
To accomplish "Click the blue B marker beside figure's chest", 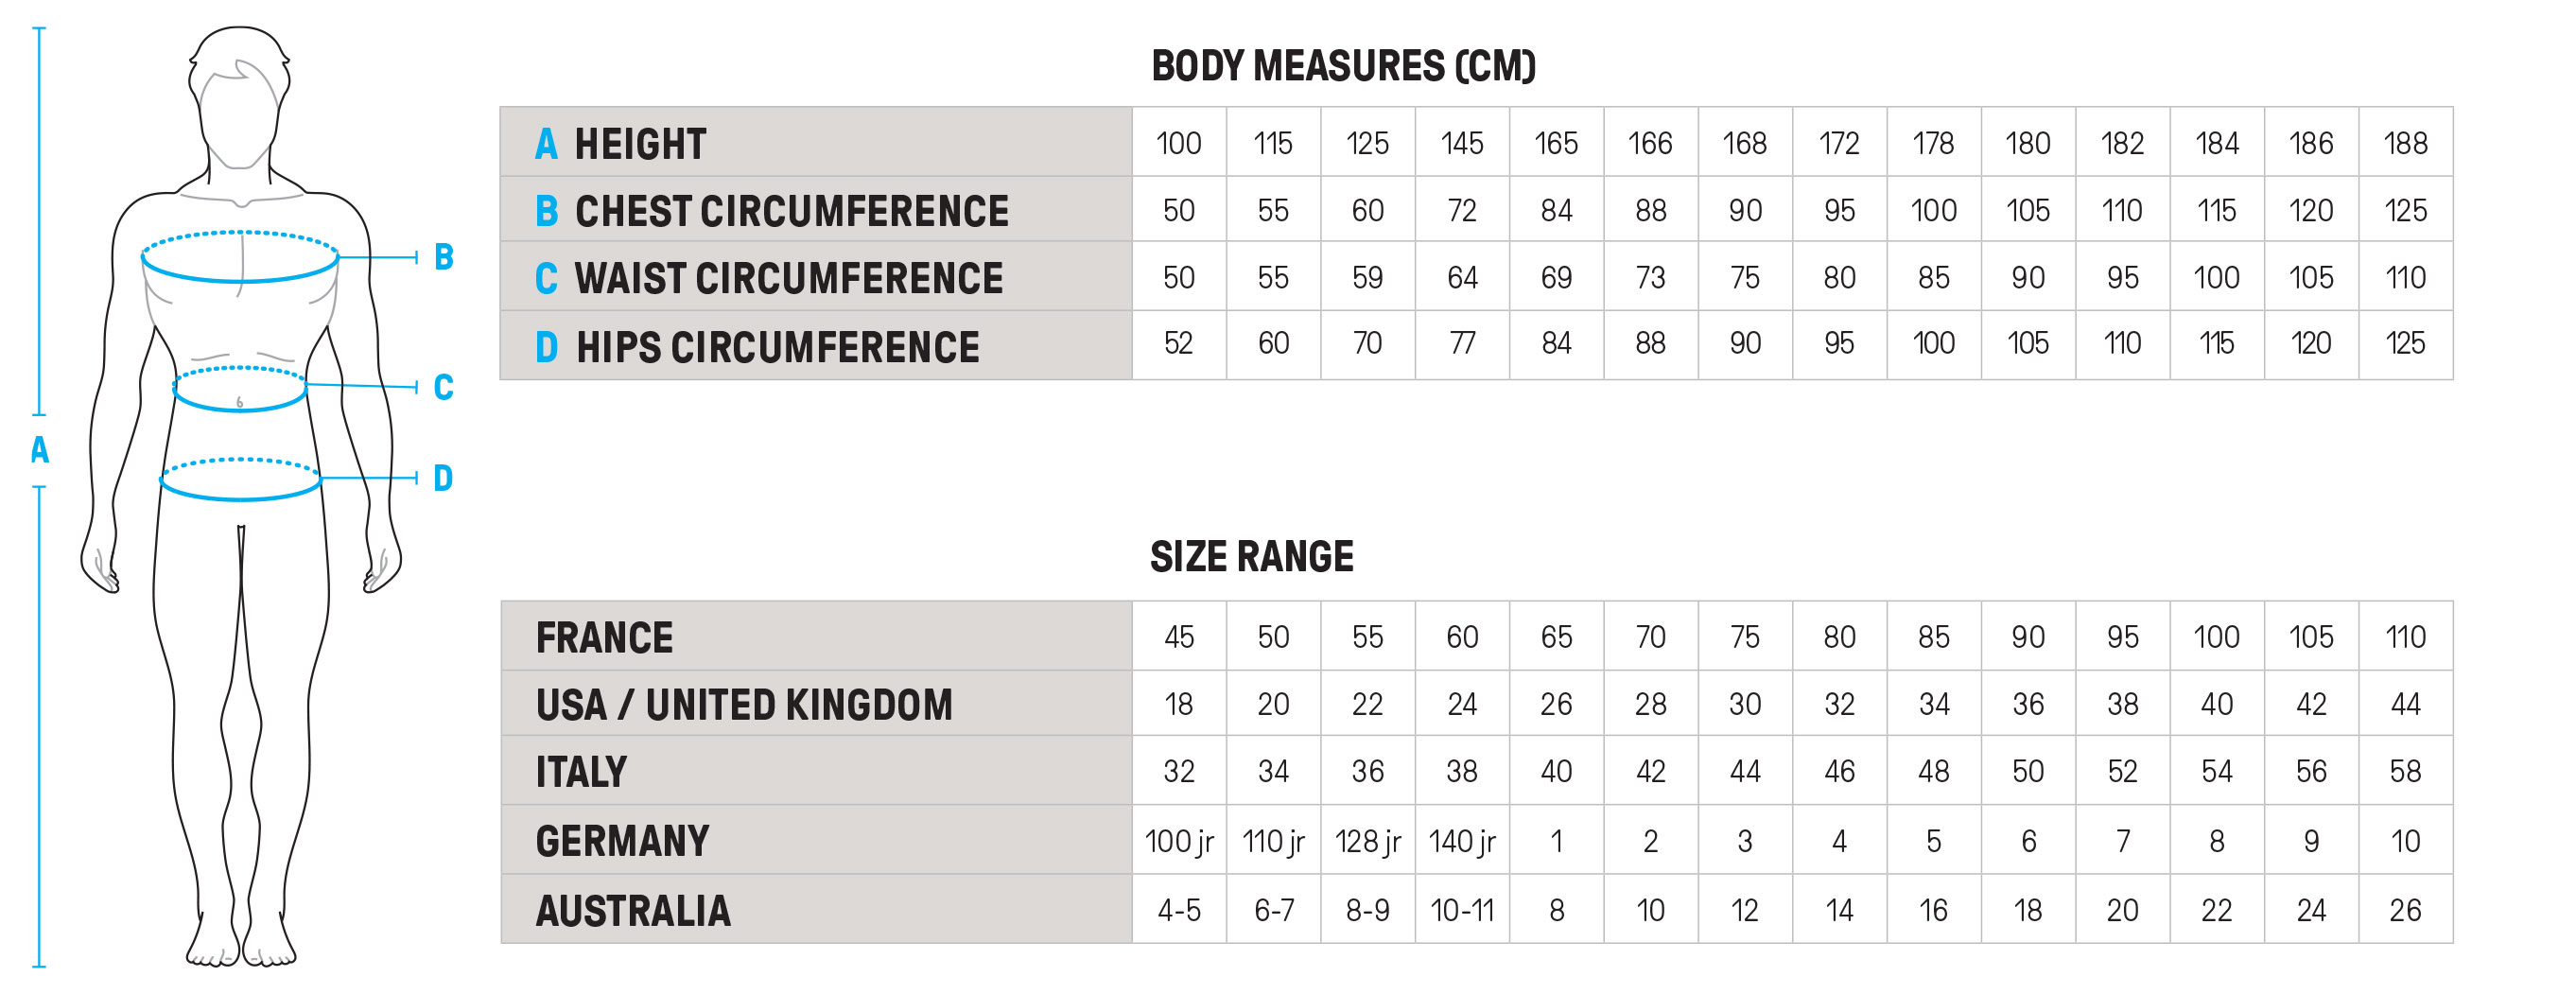I will pos(444,257).
